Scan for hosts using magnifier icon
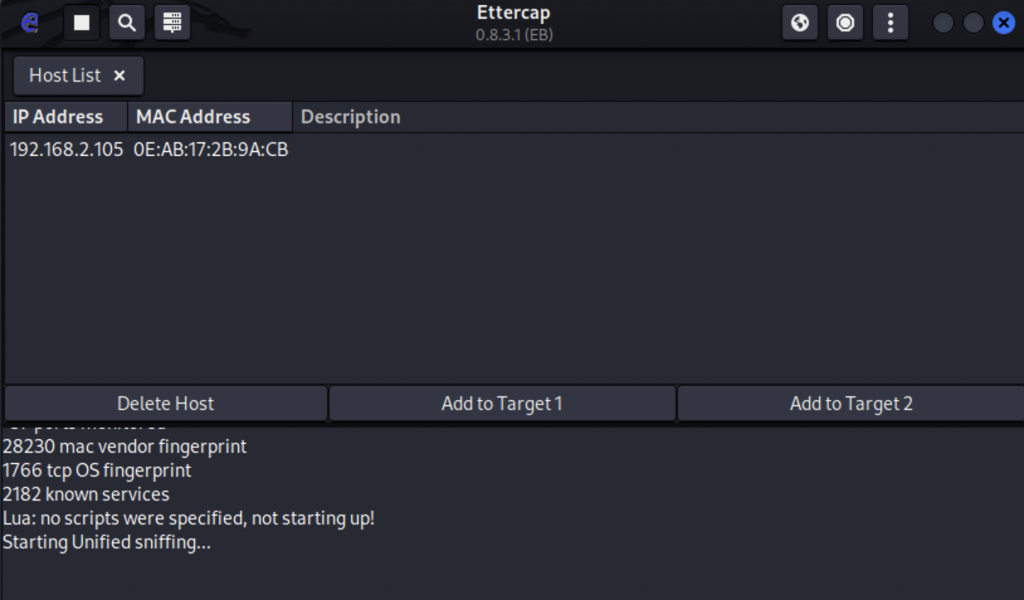The width and height of the screenshot is (1024, 600). [127, 23]
